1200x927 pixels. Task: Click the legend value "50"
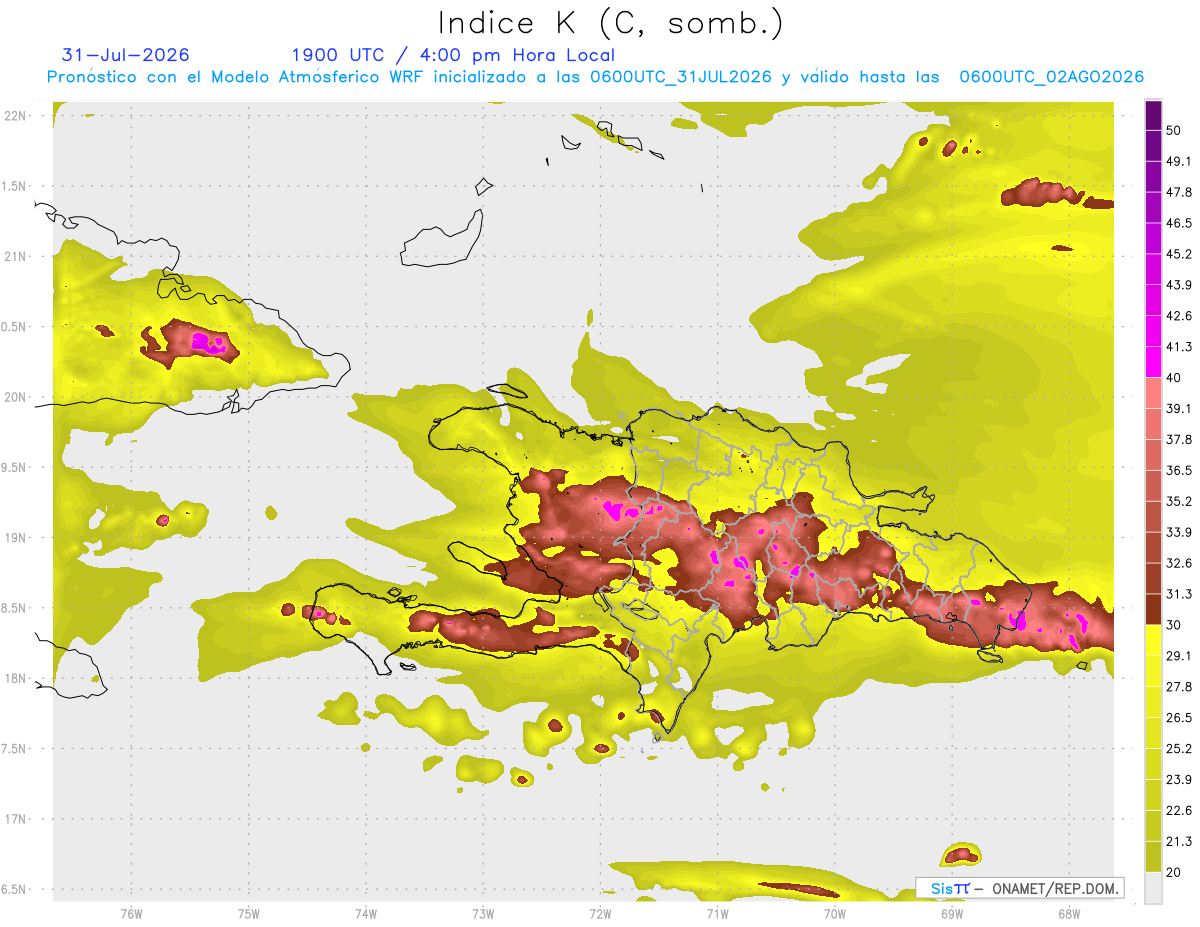coord(1175,130)
